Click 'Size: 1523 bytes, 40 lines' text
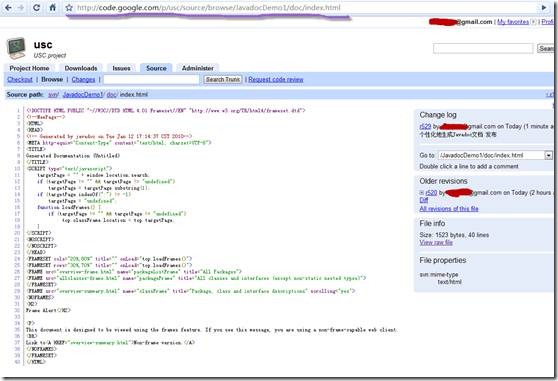Viewport: 558px width, 381px height. coord(454,235)
